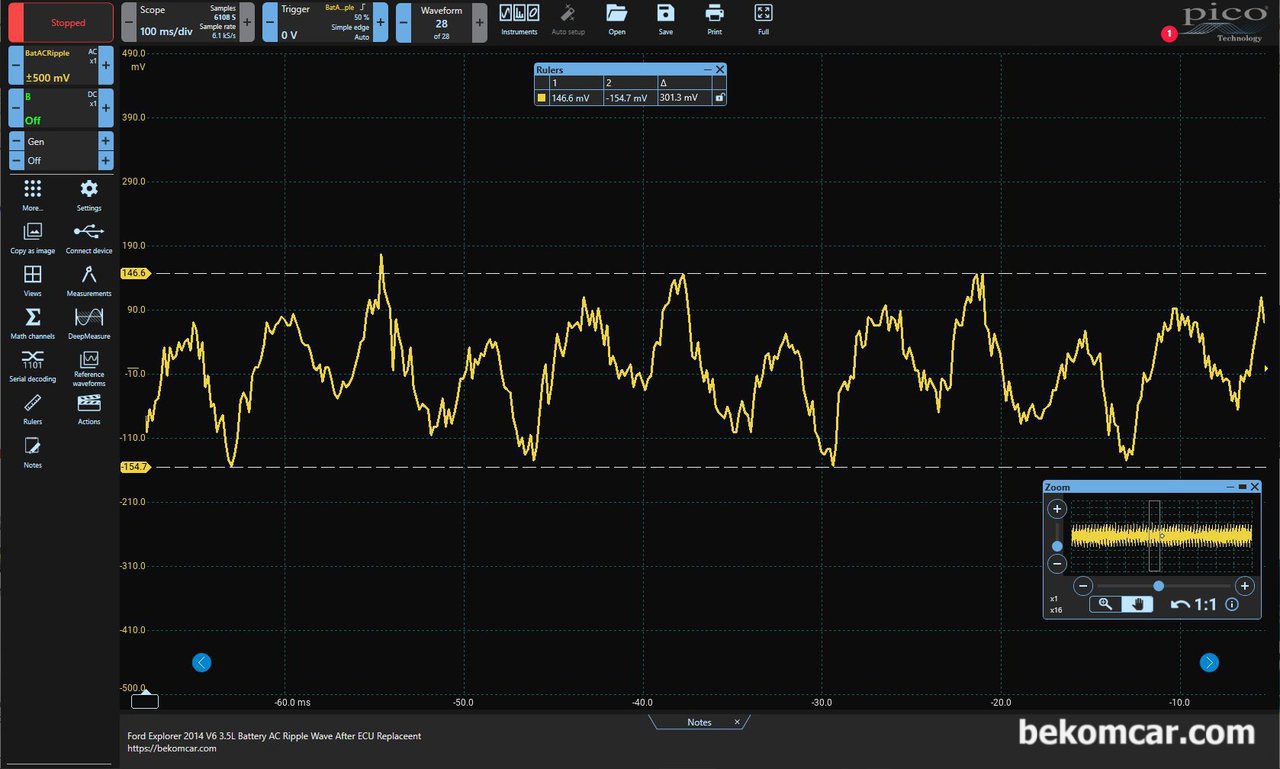Click vertical zoom slider handle
1280x769 pixels.
[x=1058, y=546]
